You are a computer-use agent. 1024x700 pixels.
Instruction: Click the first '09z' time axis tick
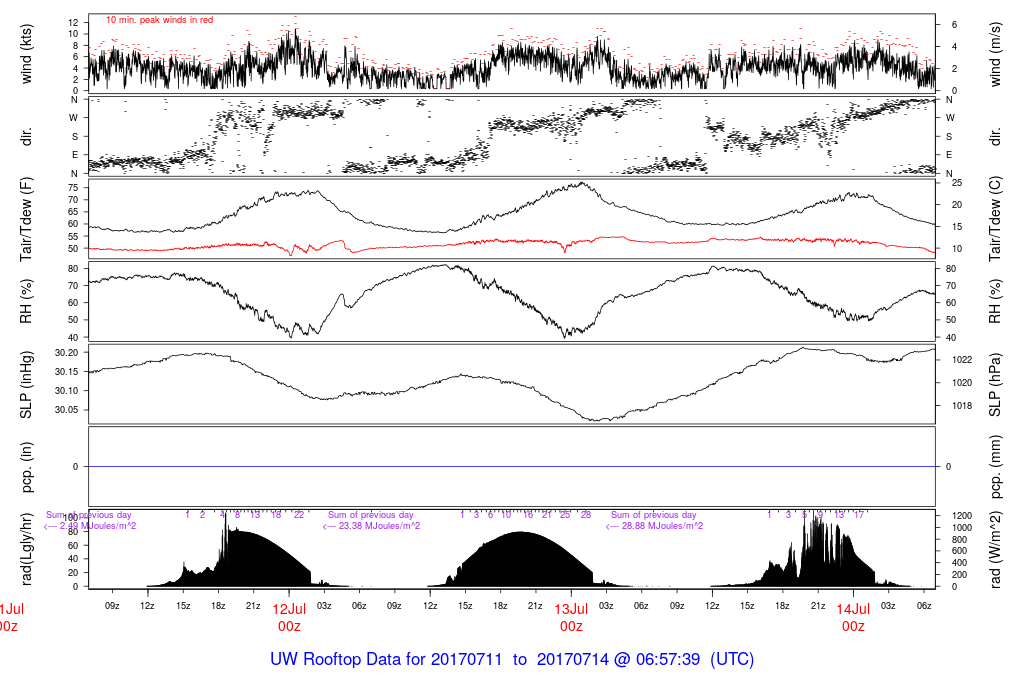(112, 605)
